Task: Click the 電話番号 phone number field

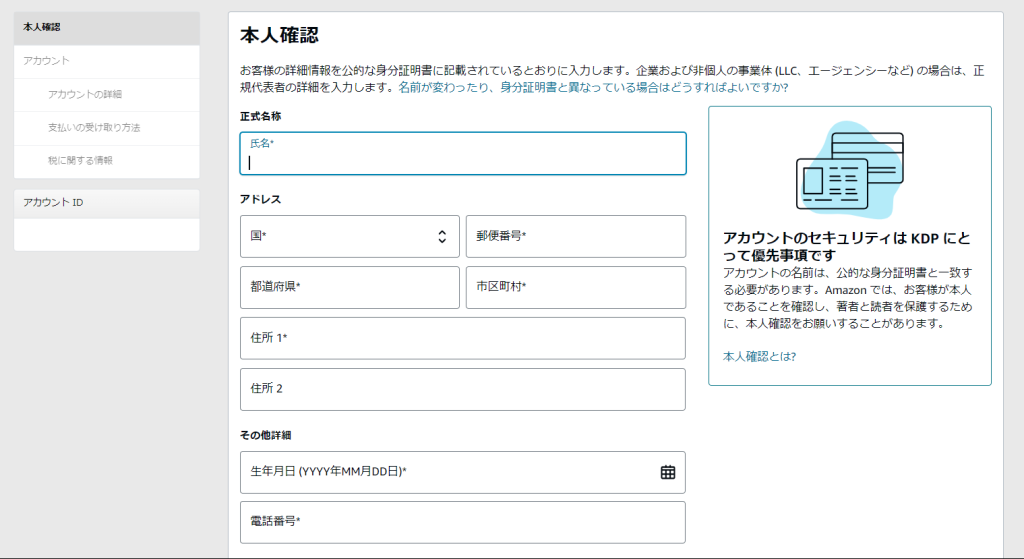Action: point(462,522)
